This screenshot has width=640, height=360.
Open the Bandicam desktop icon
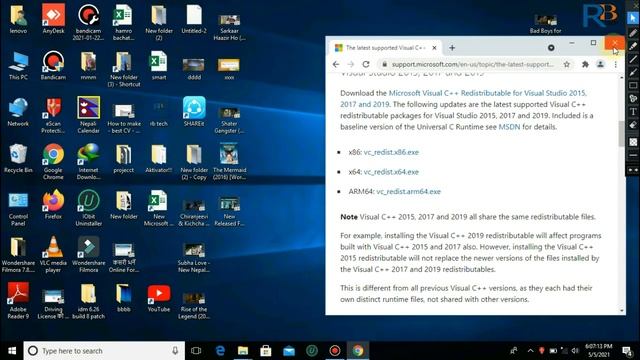53,64
